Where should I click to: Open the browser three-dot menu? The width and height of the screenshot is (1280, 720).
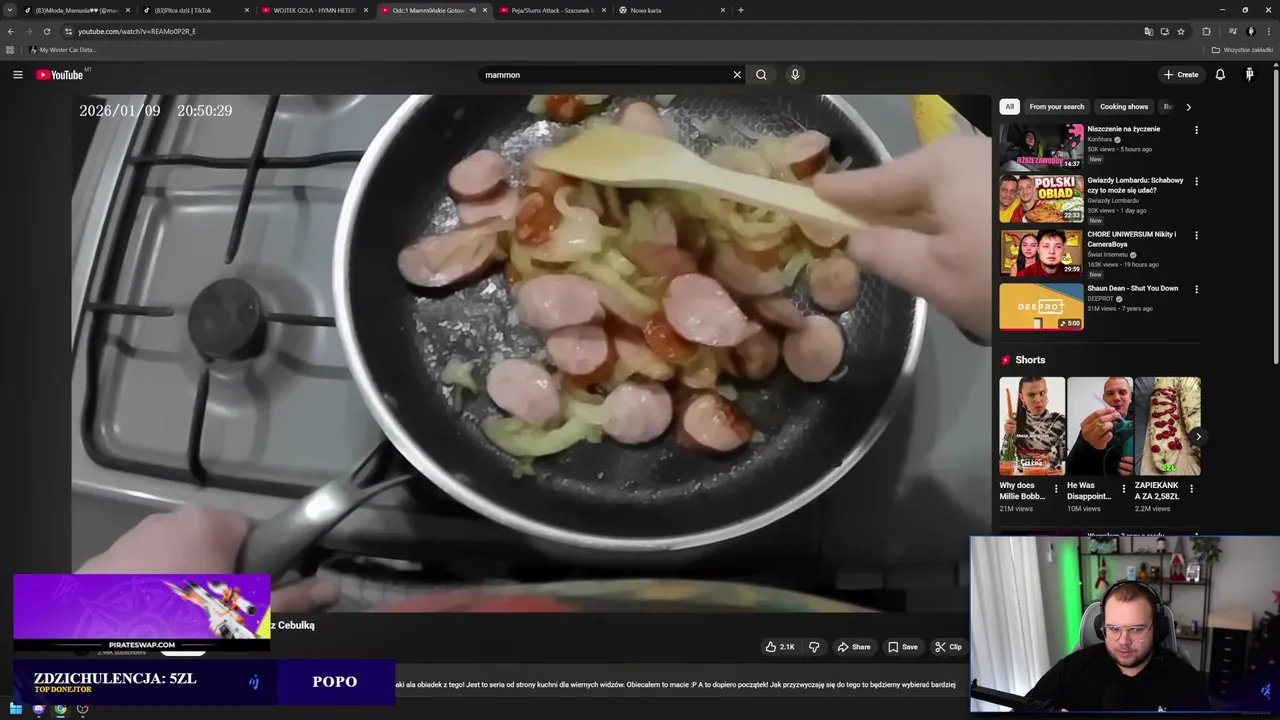pos(1267,31)
